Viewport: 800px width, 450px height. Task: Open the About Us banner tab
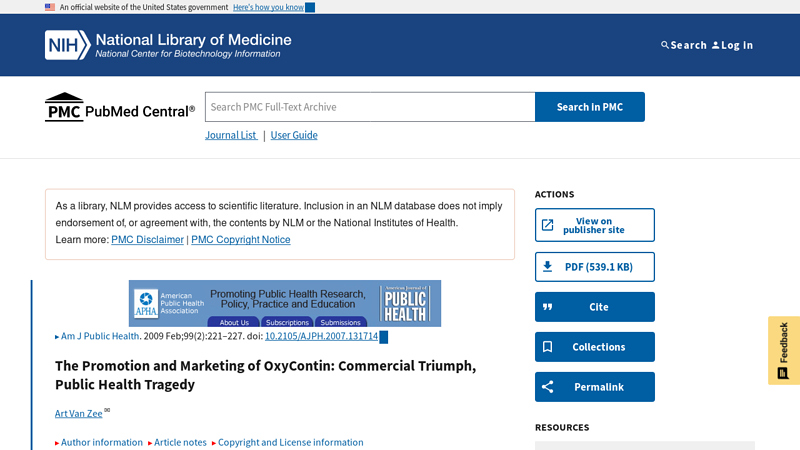click(x=234, y=322)
